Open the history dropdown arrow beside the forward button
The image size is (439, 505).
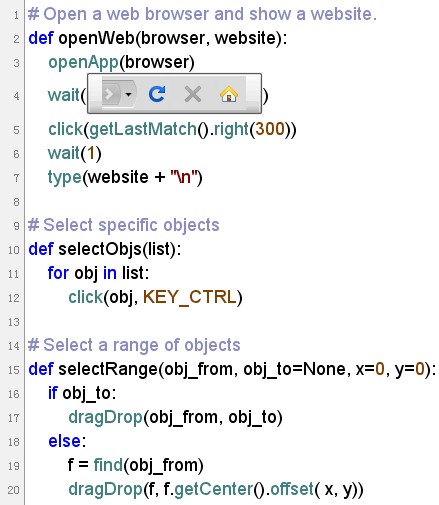(x=128, y=94)
